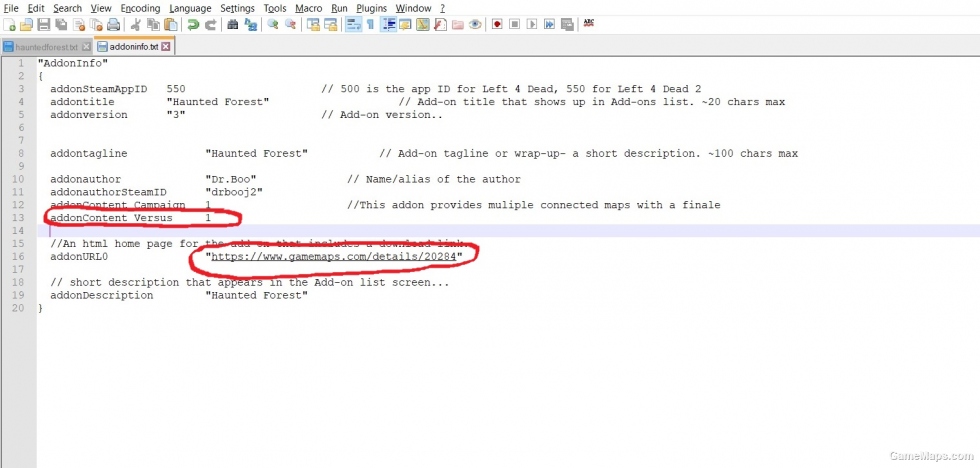The width and height of the screenshot is (980, 468).
Task: Click the gamemaps.com details URL link
Action: [334, 256]
